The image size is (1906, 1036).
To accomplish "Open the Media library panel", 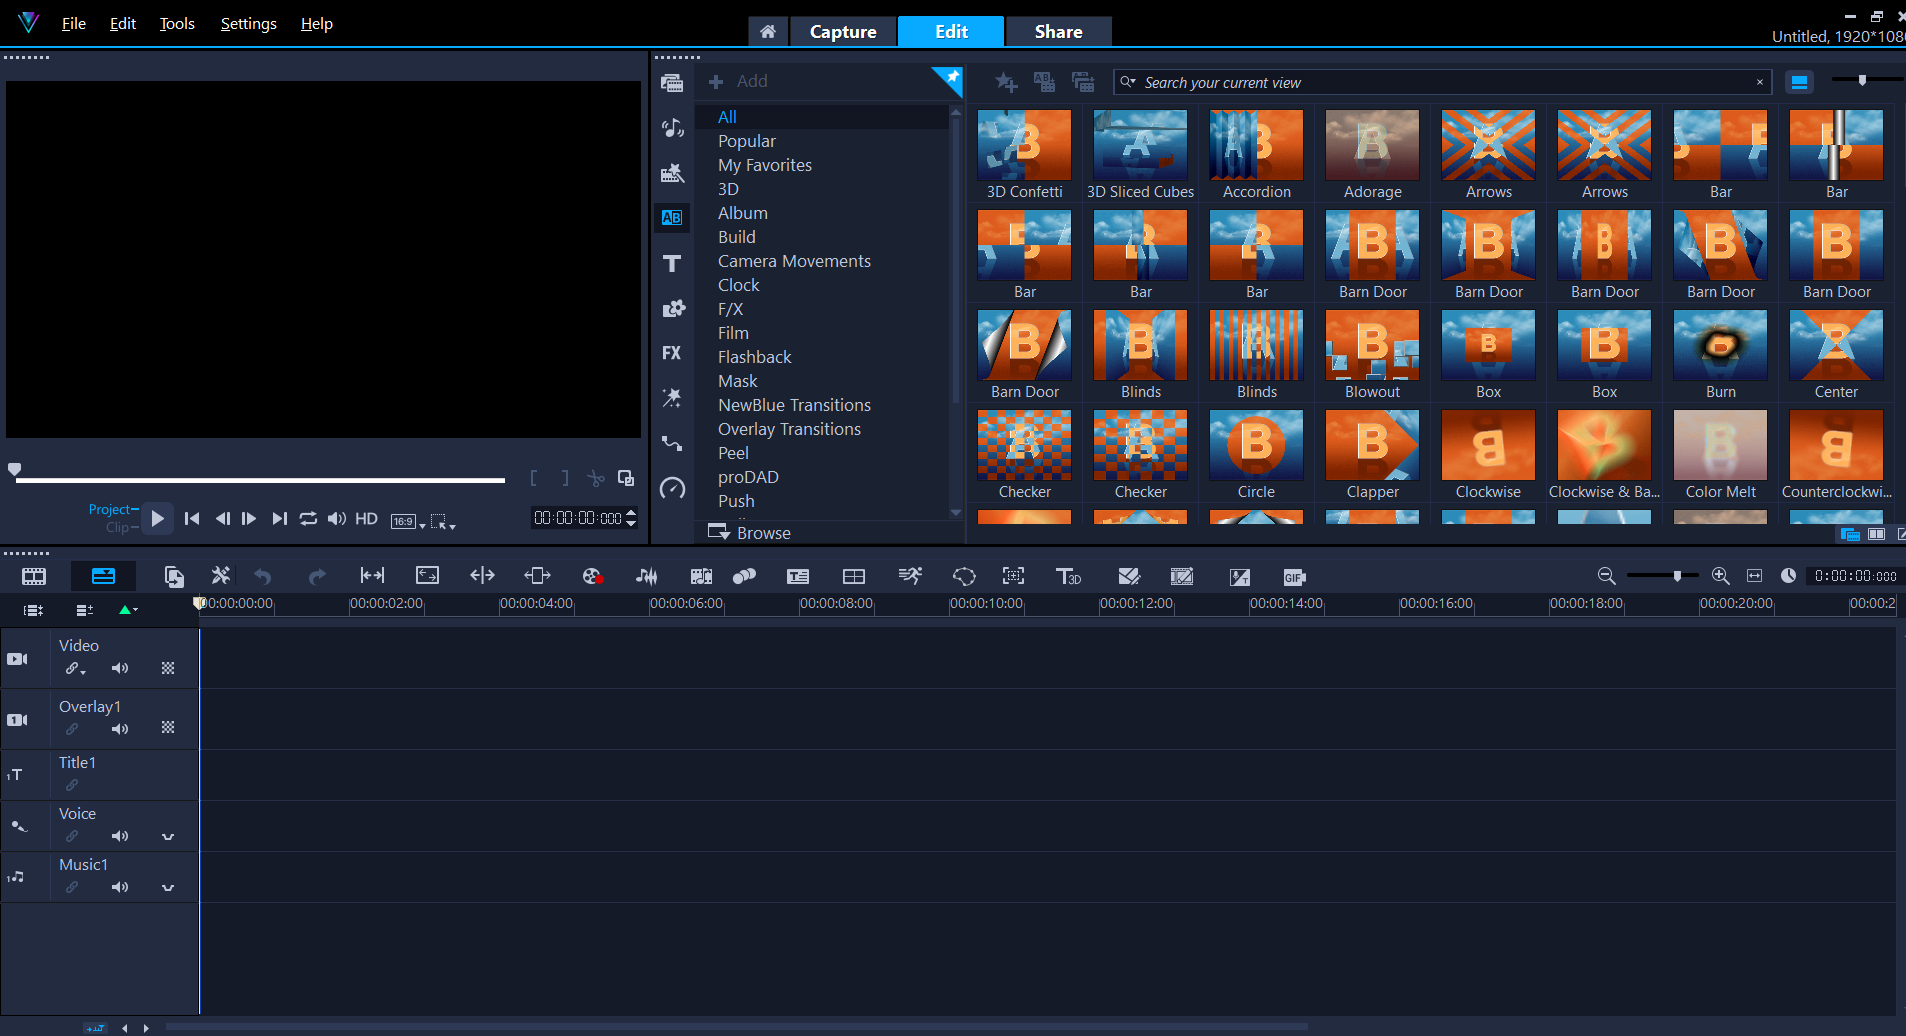I will tap(672, 82).
